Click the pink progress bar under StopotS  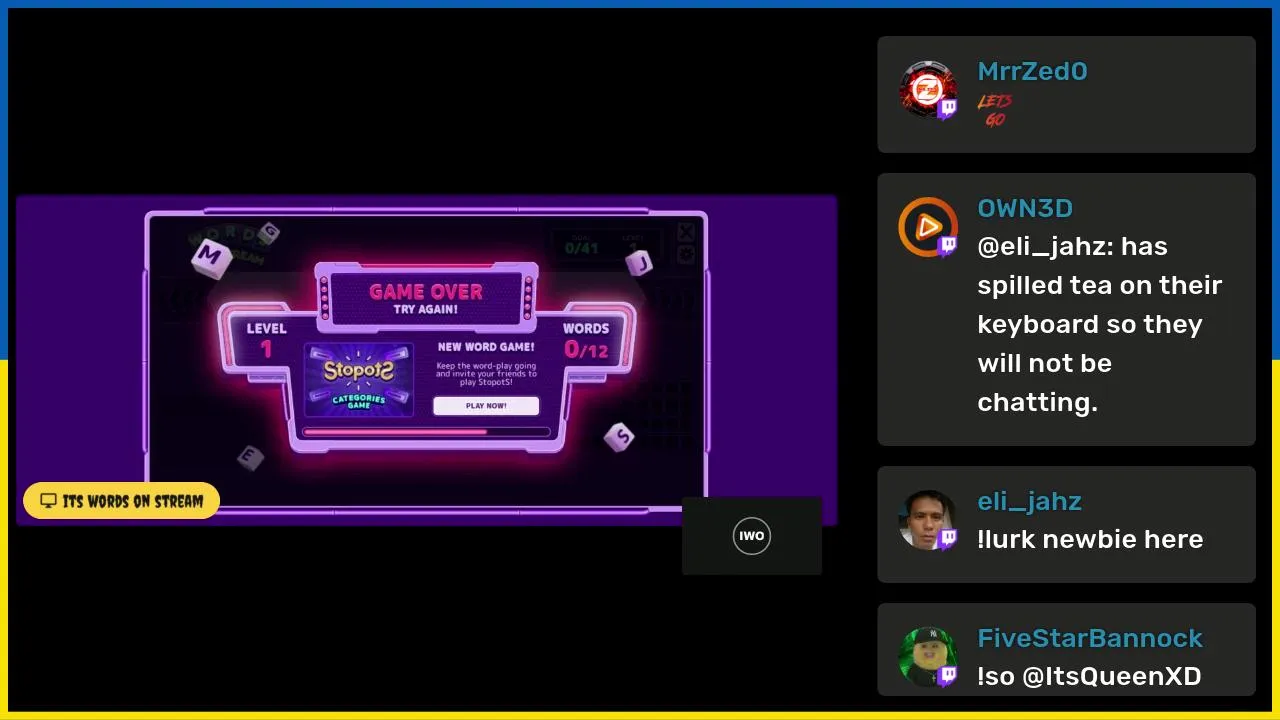426,432
